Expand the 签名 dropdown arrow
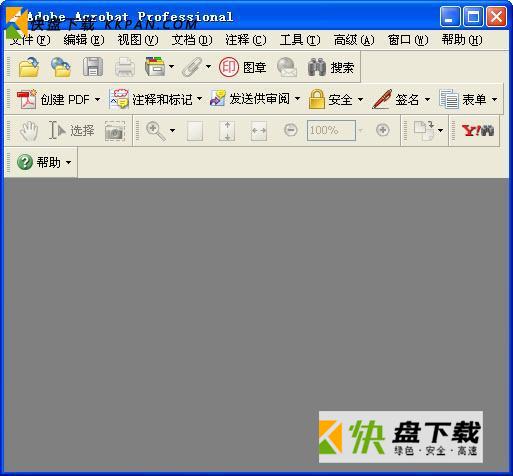The image size is (513, 476). point(427,99)
